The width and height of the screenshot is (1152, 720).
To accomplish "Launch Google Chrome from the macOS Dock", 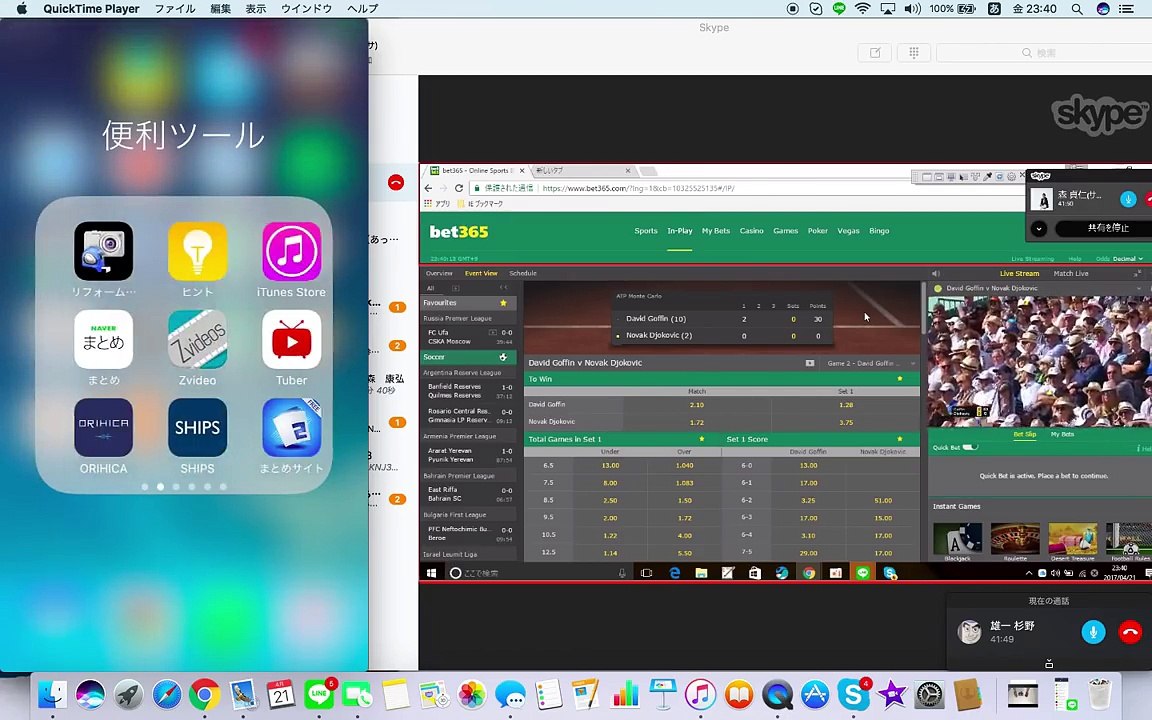I will pos(204,694).
